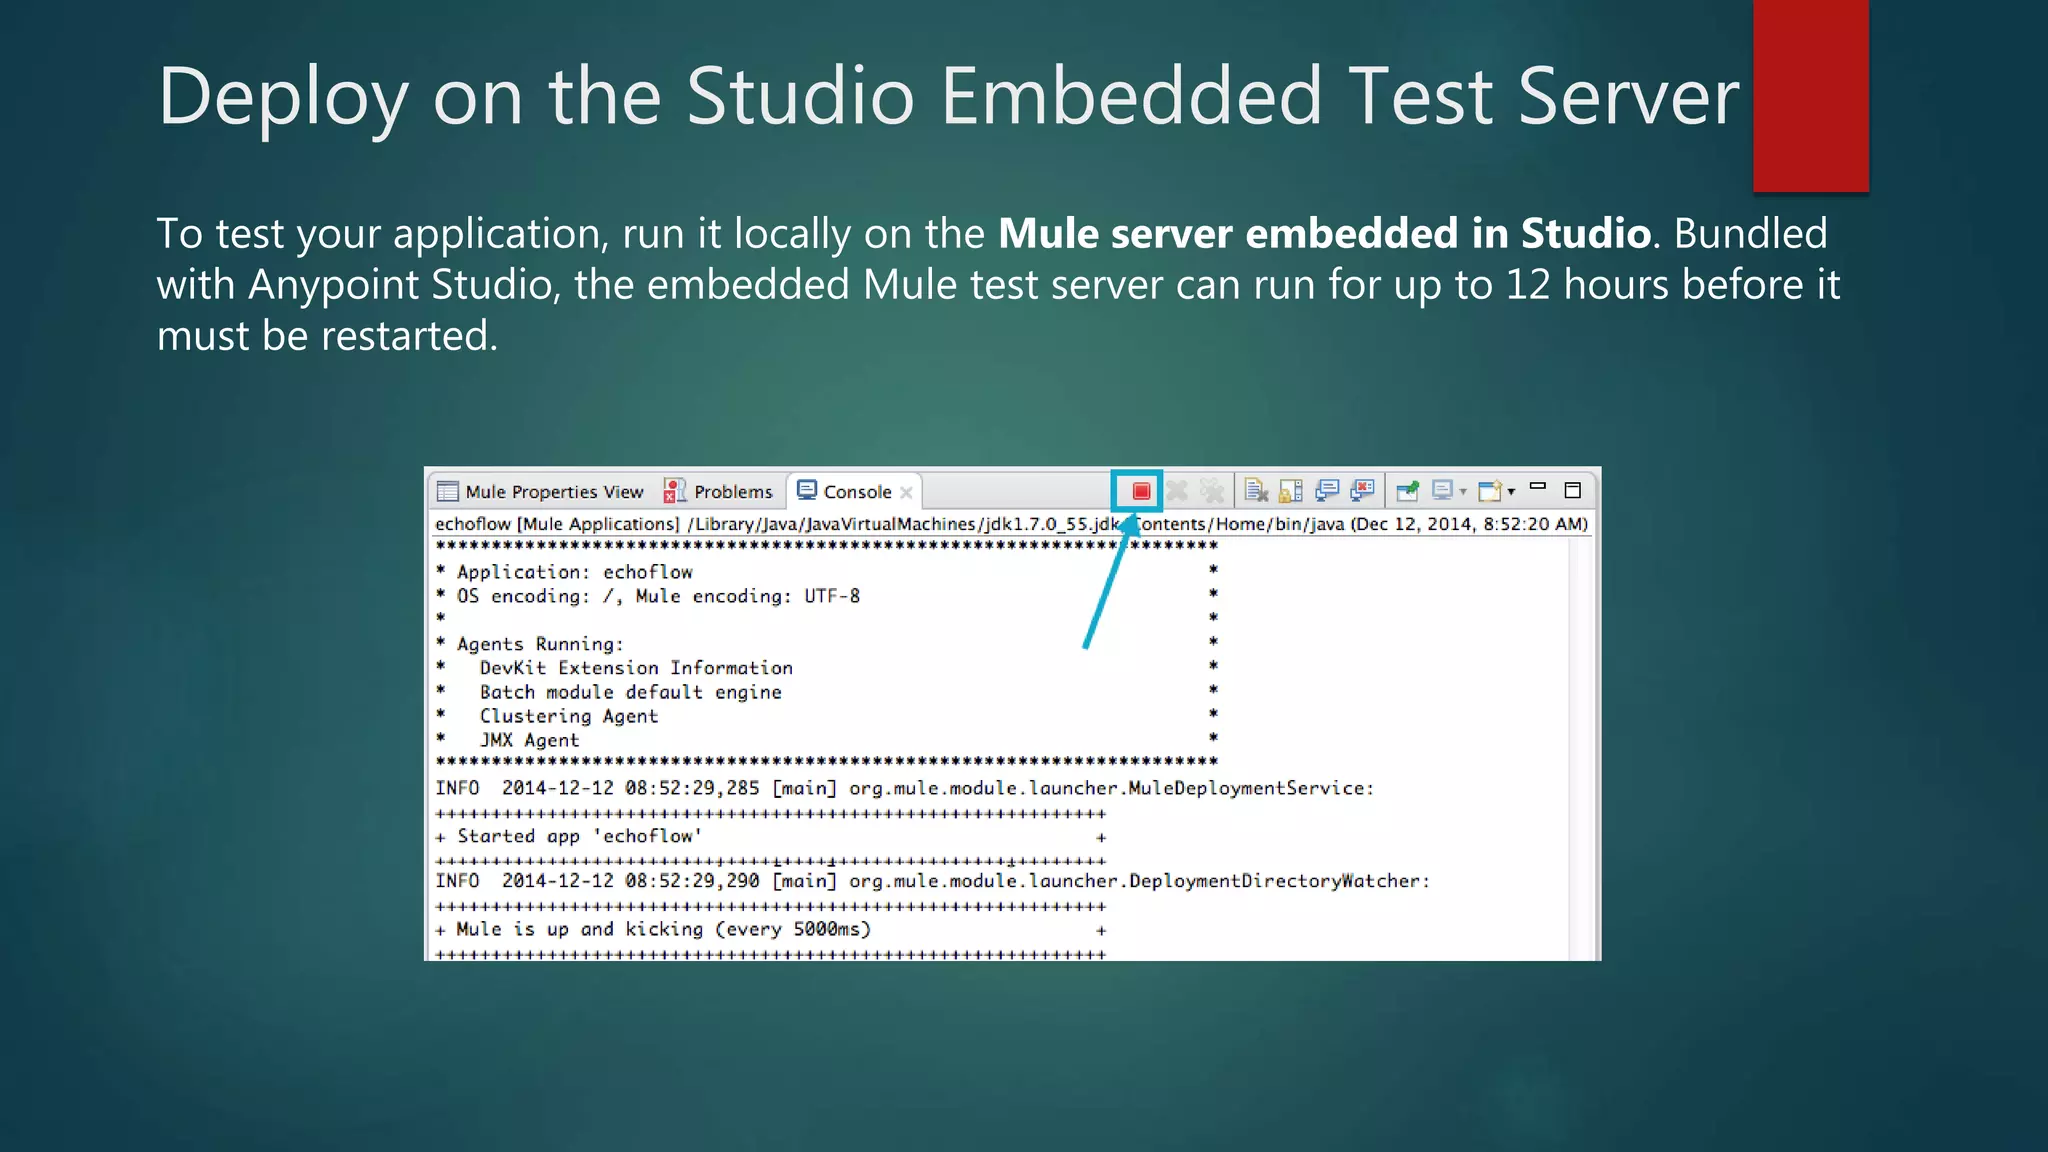Expand the Open Console dropdown arrow
2048x1152 pixels.
[x=1511, y=492]
